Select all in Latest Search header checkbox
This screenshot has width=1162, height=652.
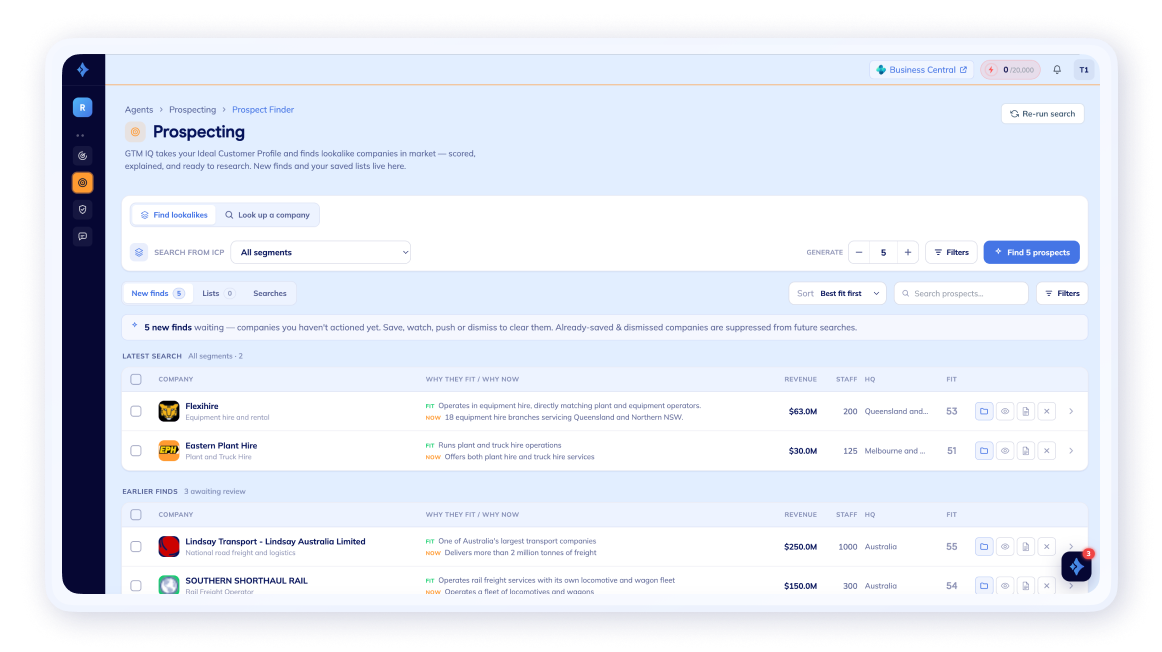pyautogui.click(x=136, y=379)
